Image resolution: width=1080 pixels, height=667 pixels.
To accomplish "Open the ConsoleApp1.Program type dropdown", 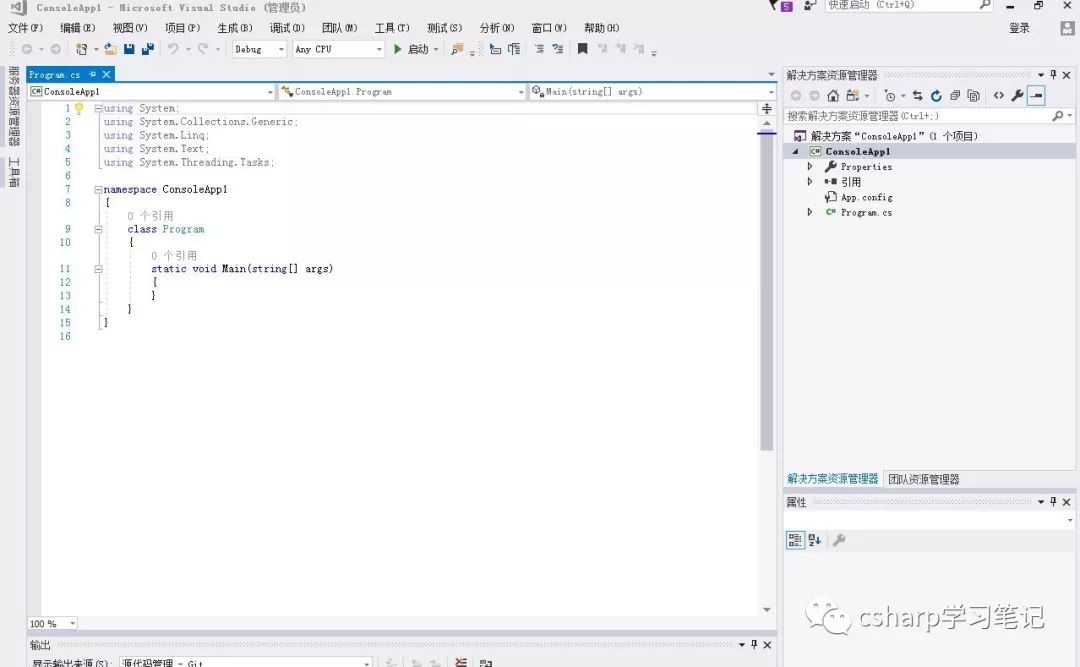I will (402, 92).
